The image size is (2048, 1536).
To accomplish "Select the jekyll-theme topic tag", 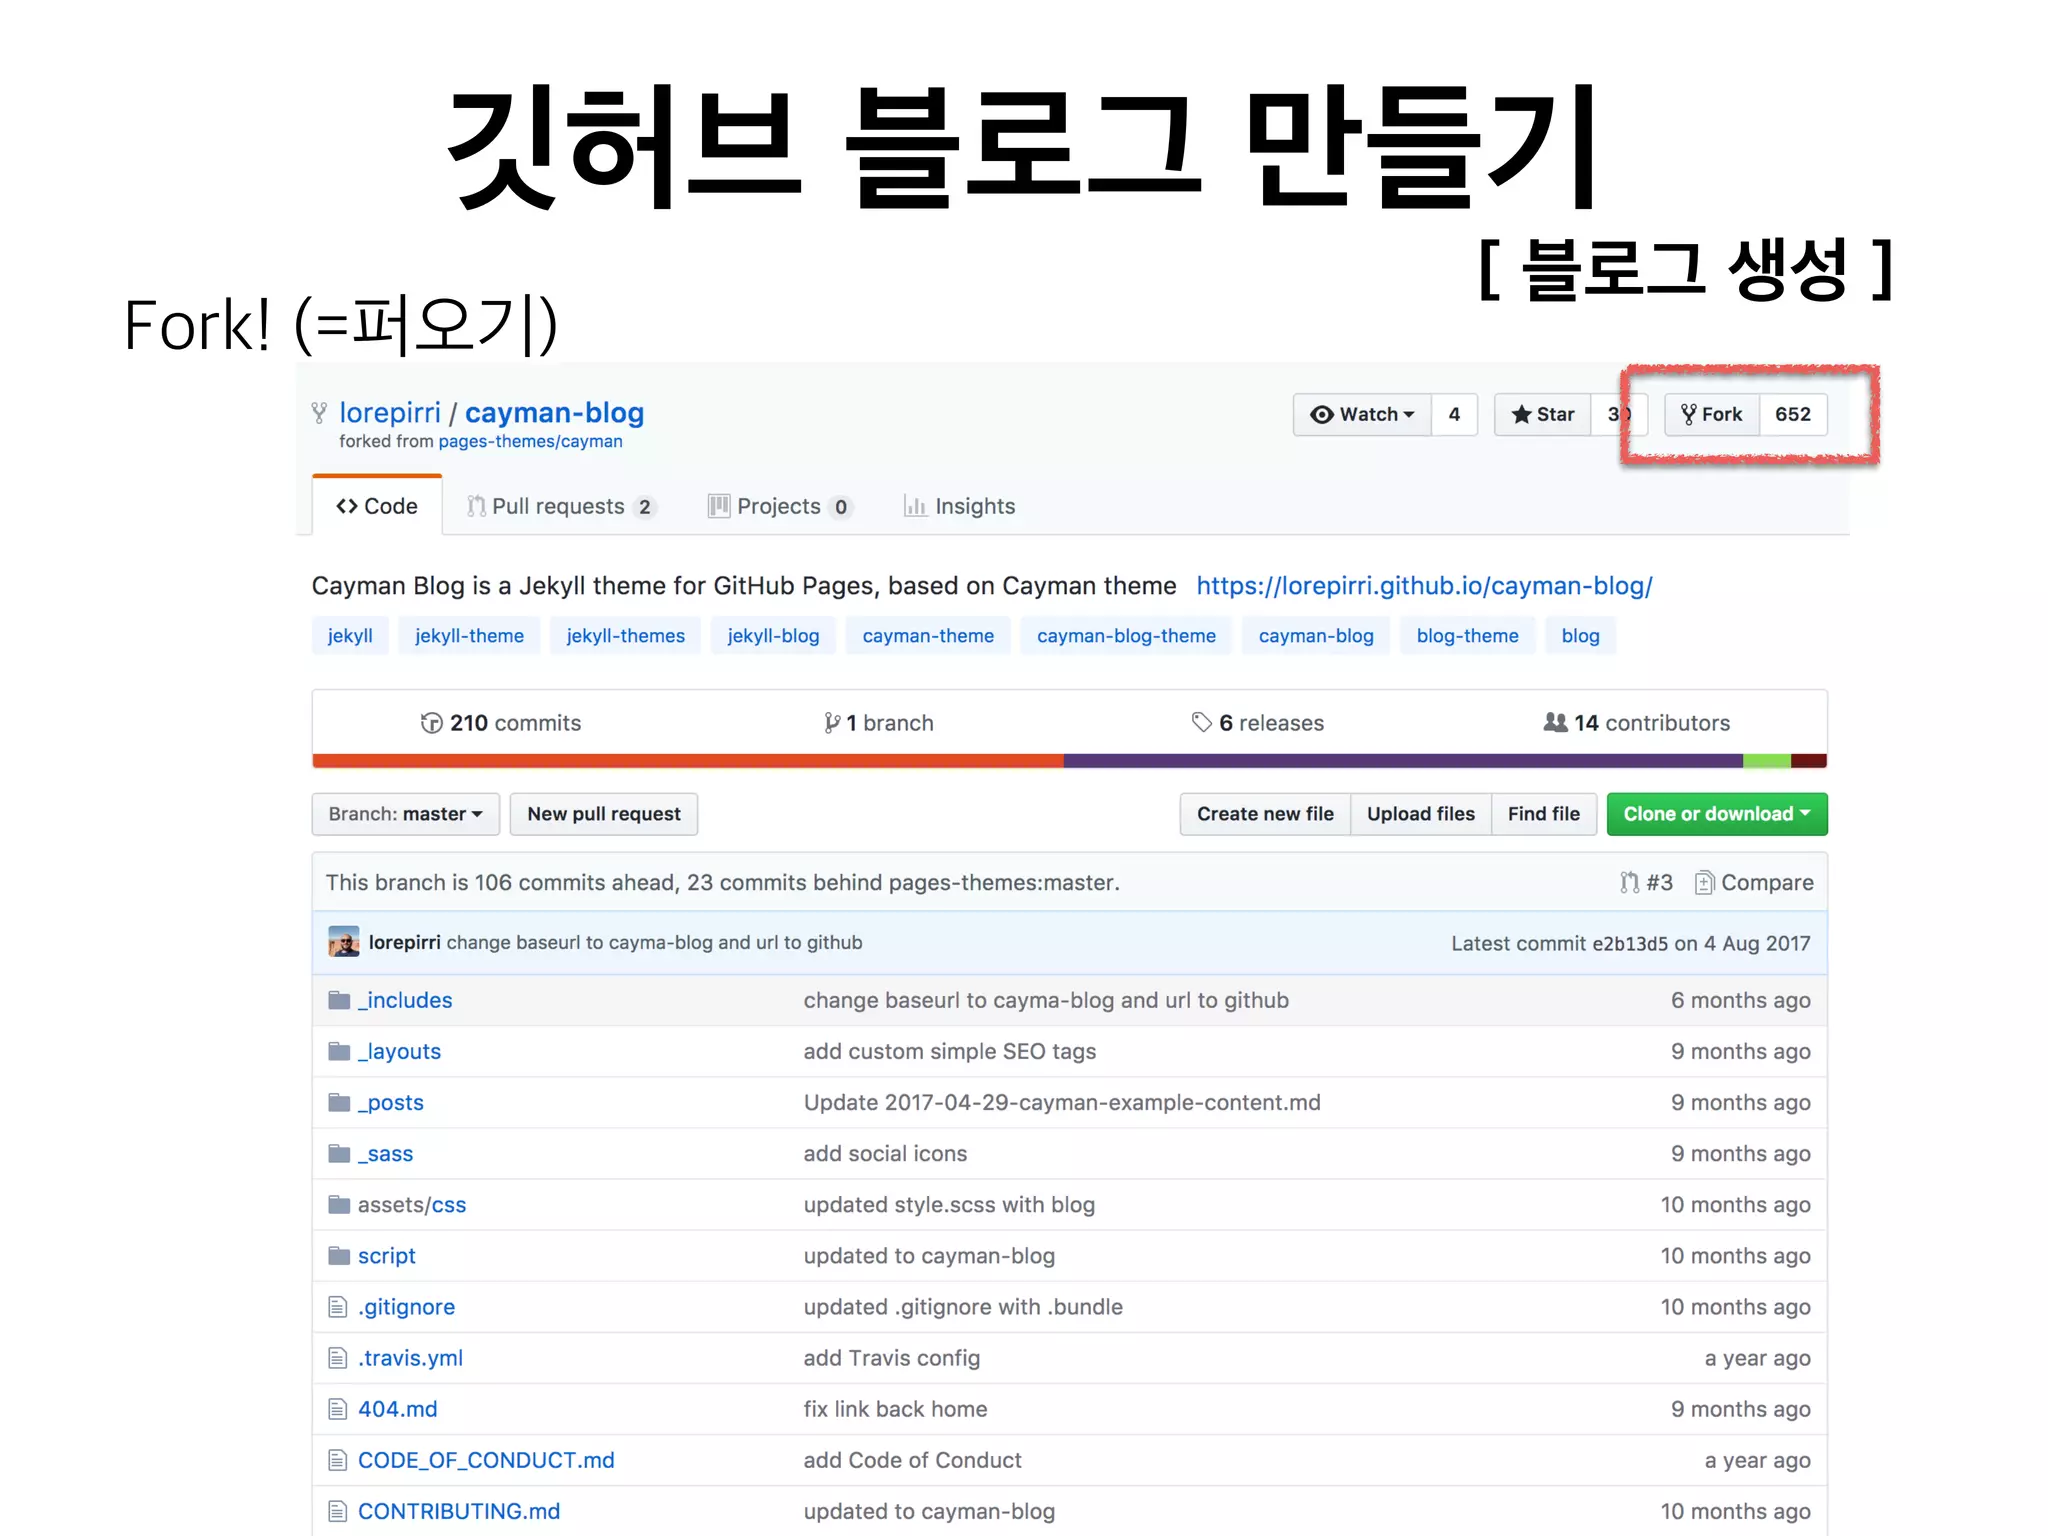I will [469, 636].
